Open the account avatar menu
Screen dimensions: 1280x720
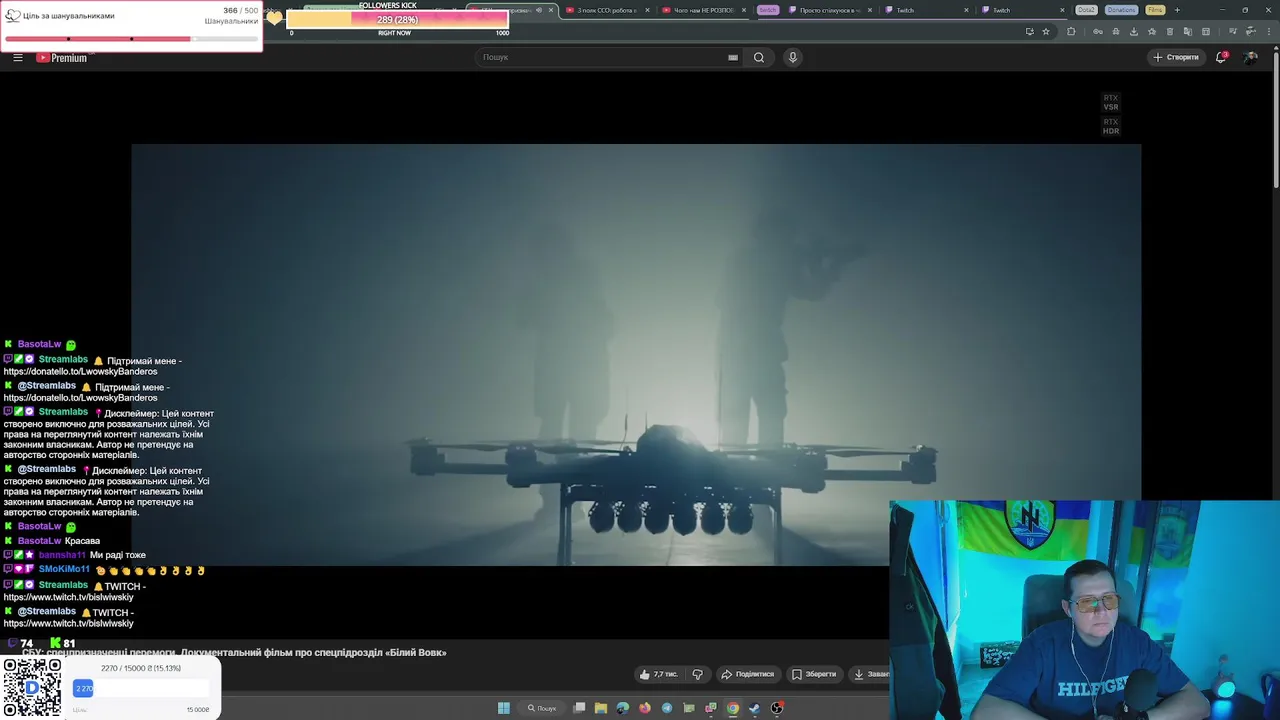tap(1251, 57)
